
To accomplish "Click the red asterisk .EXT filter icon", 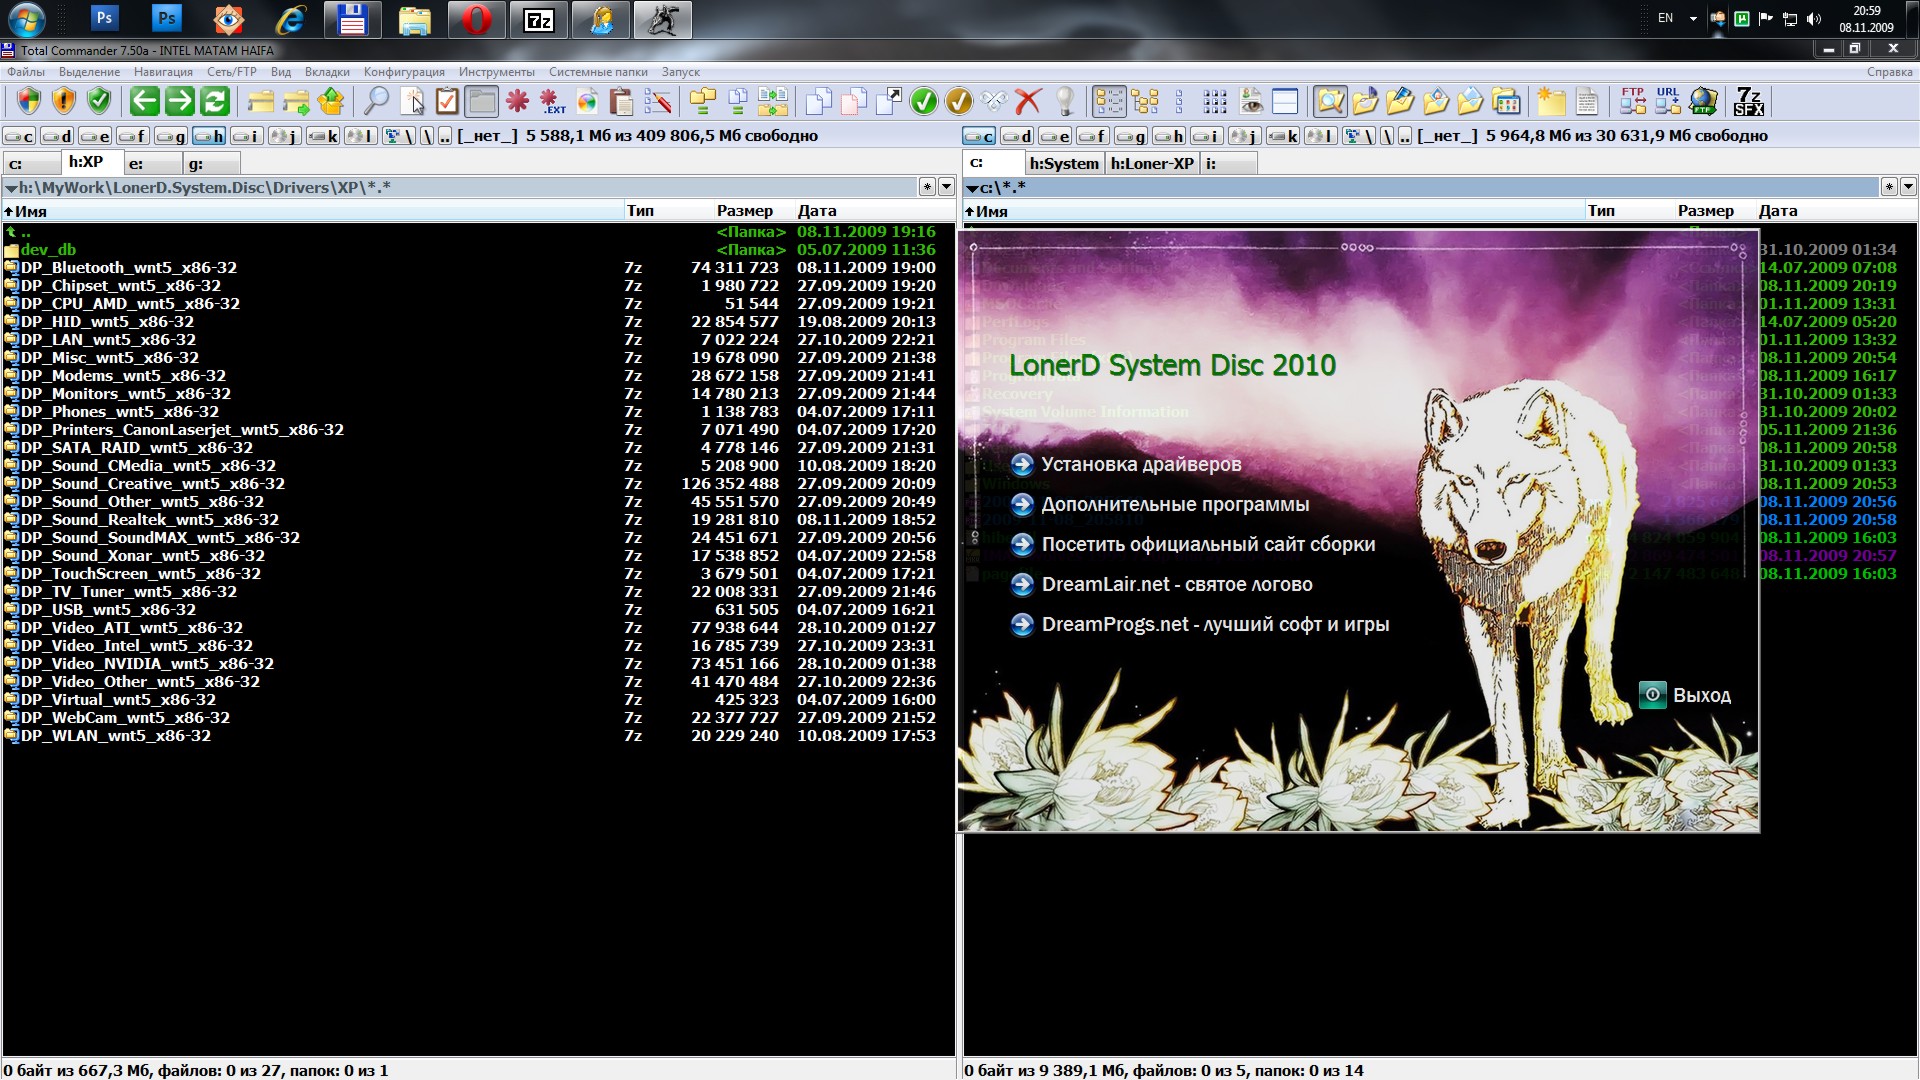I will pyautogui.click(x=552, y=101).
